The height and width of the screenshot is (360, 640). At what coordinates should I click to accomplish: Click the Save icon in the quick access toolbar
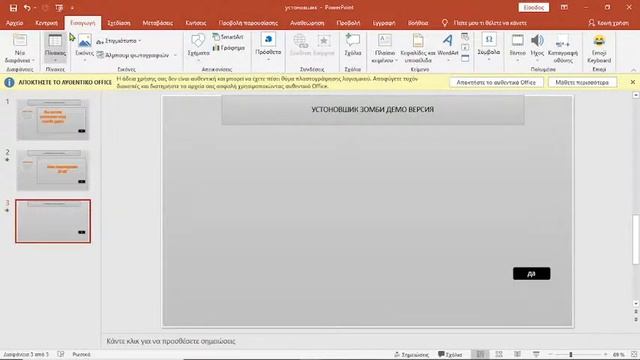click(x=13, y=8)
